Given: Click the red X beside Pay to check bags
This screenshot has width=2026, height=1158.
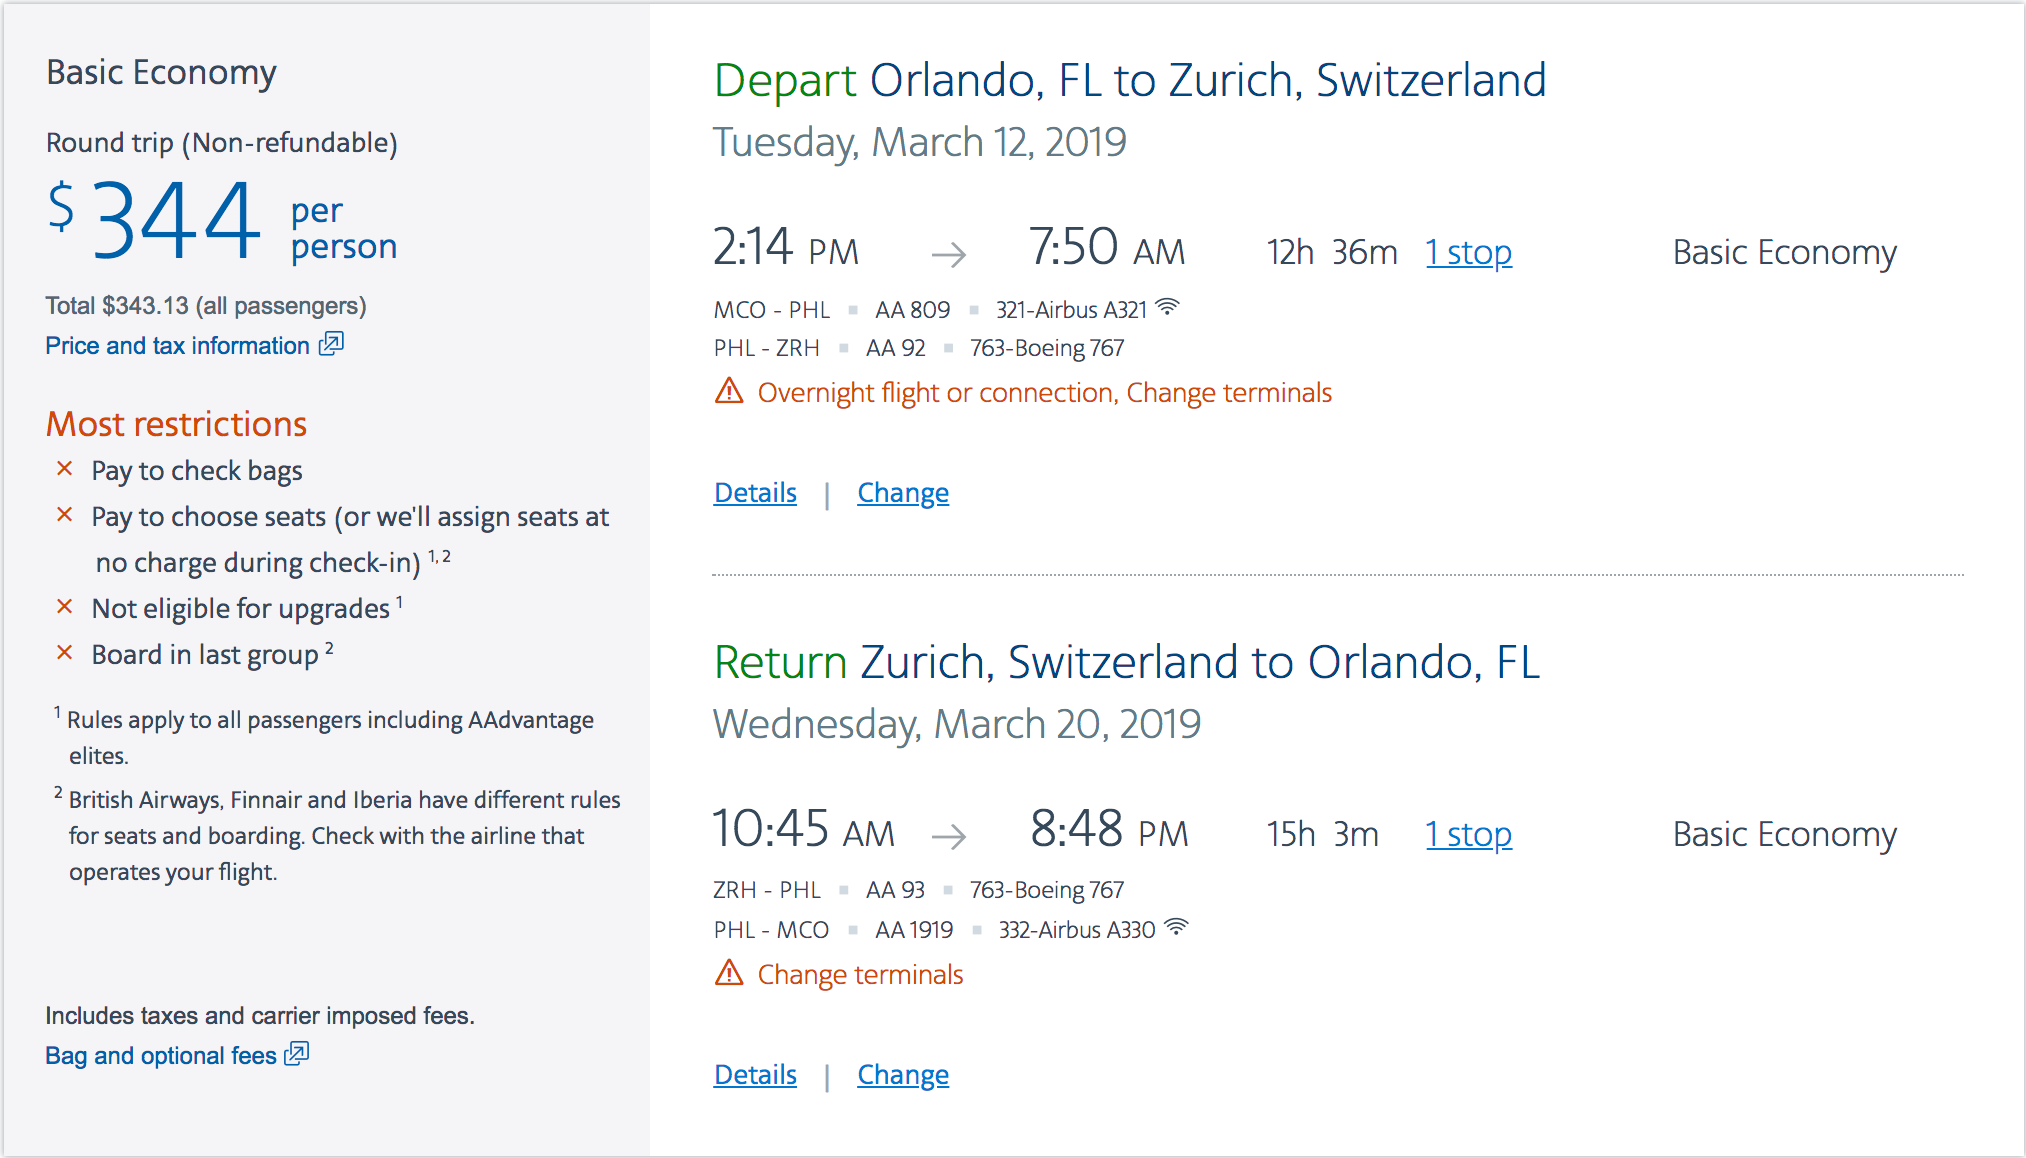Looking at the screenshot, I should tap(65, 469).
